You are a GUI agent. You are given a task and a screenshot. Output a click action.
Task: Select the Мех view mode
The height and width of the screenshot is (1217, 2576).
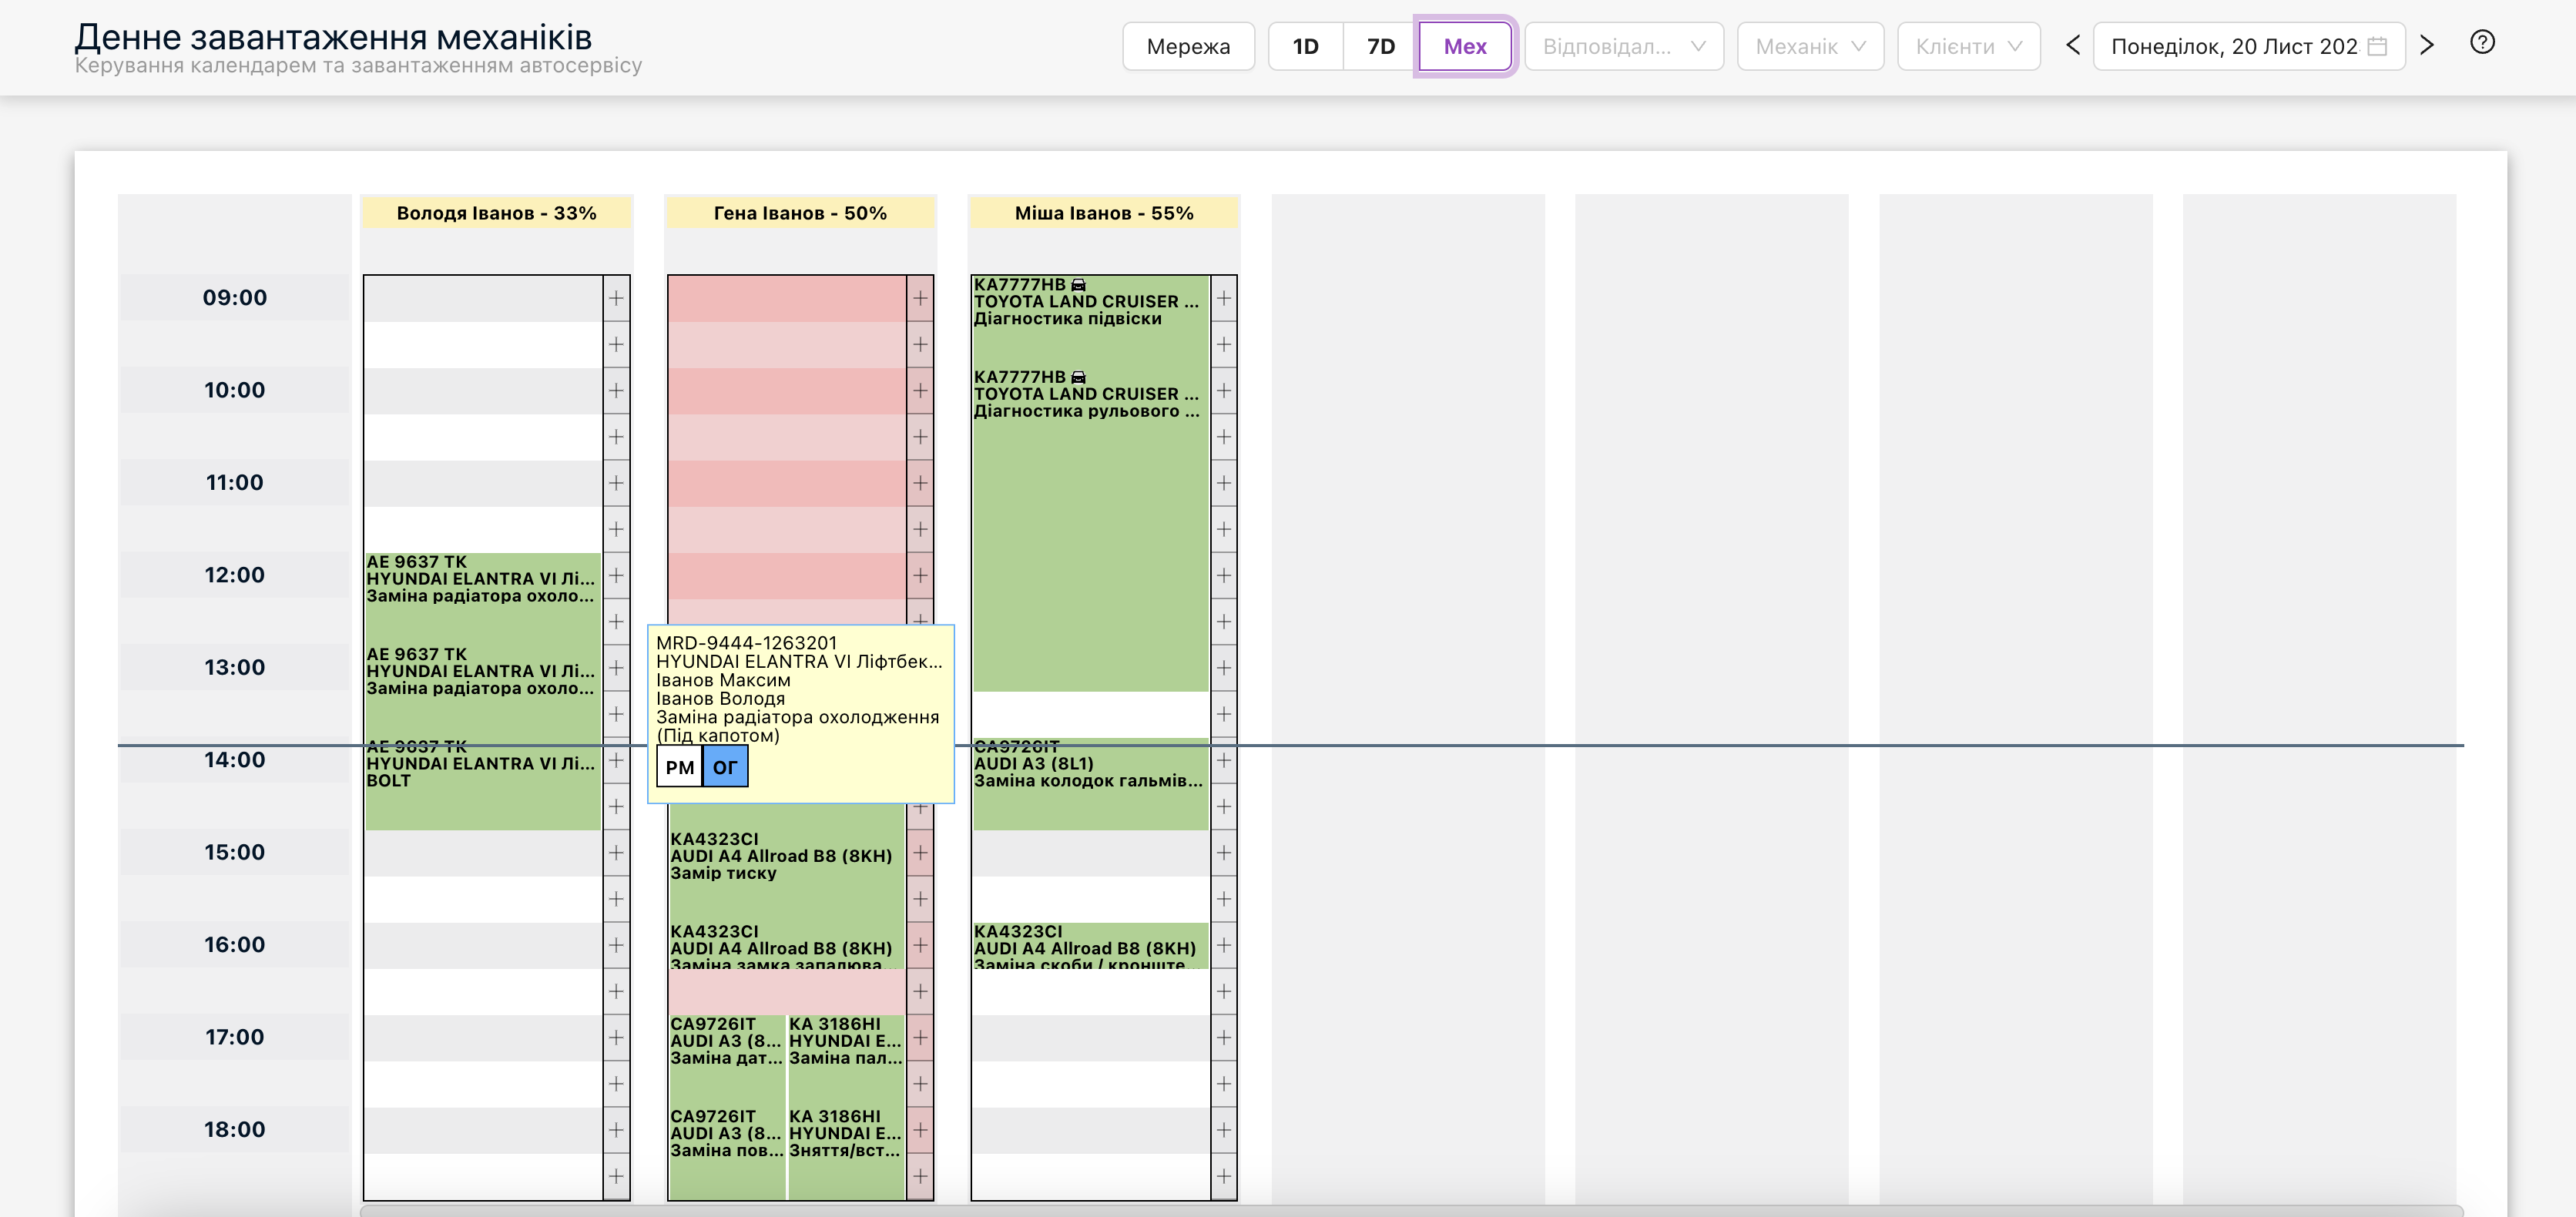tap(1465, 47)
